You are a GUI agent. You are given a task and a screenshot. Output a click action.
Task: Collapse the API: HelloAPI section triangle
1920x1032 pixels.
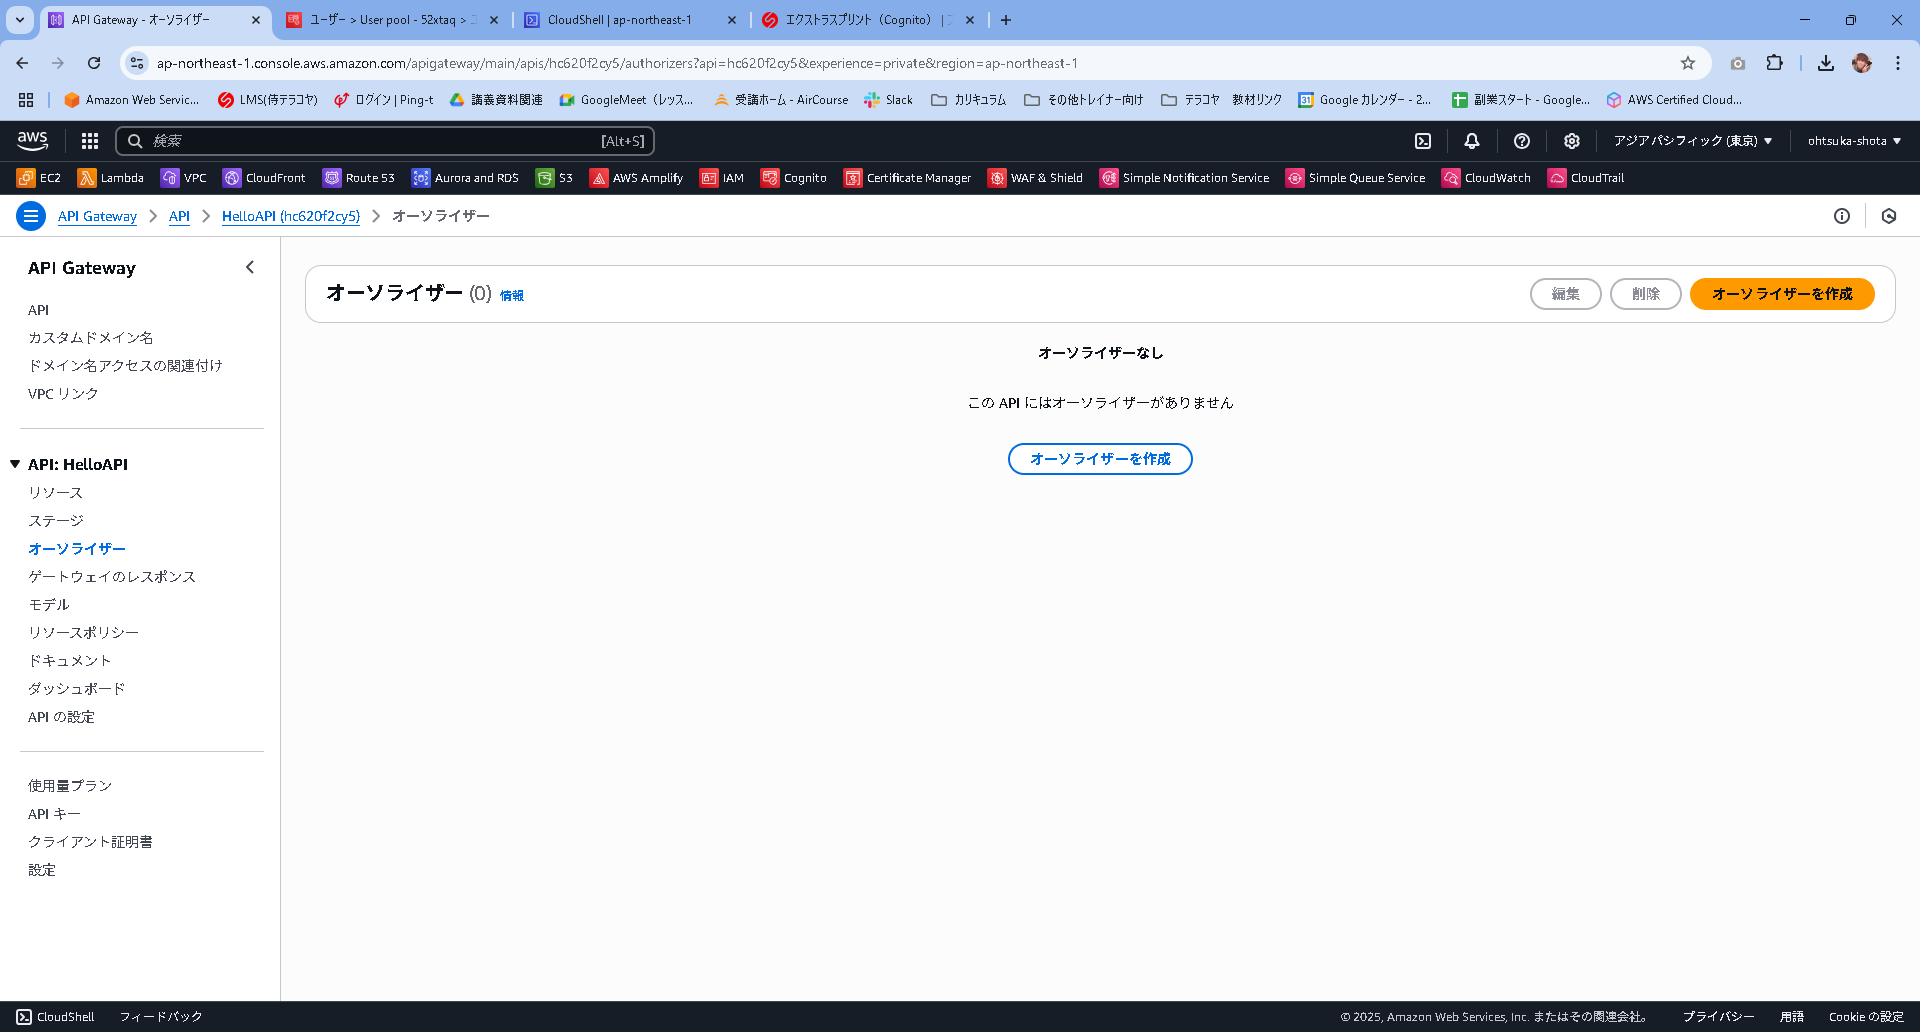pos(14,464)
